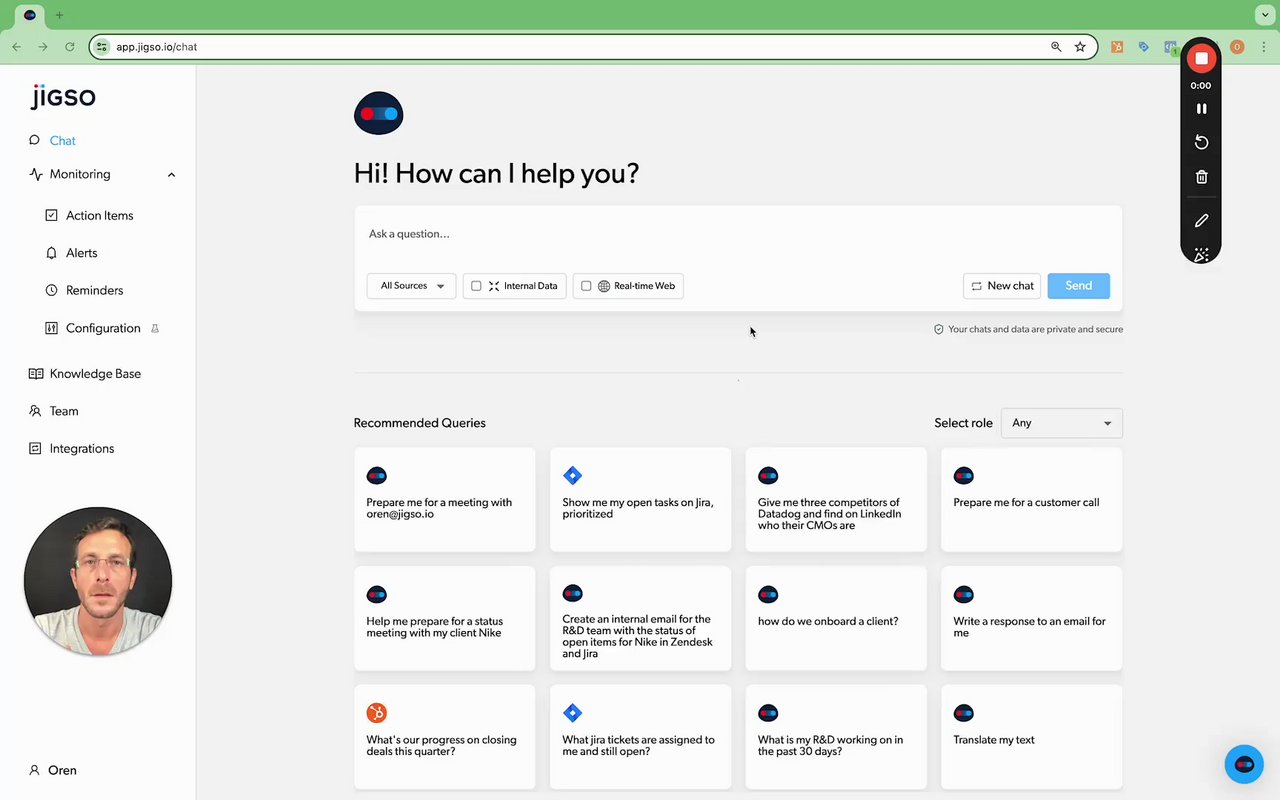1280x800 pixels.
Task: Select 'Write a response to an email for me'
Action: 1031,618
